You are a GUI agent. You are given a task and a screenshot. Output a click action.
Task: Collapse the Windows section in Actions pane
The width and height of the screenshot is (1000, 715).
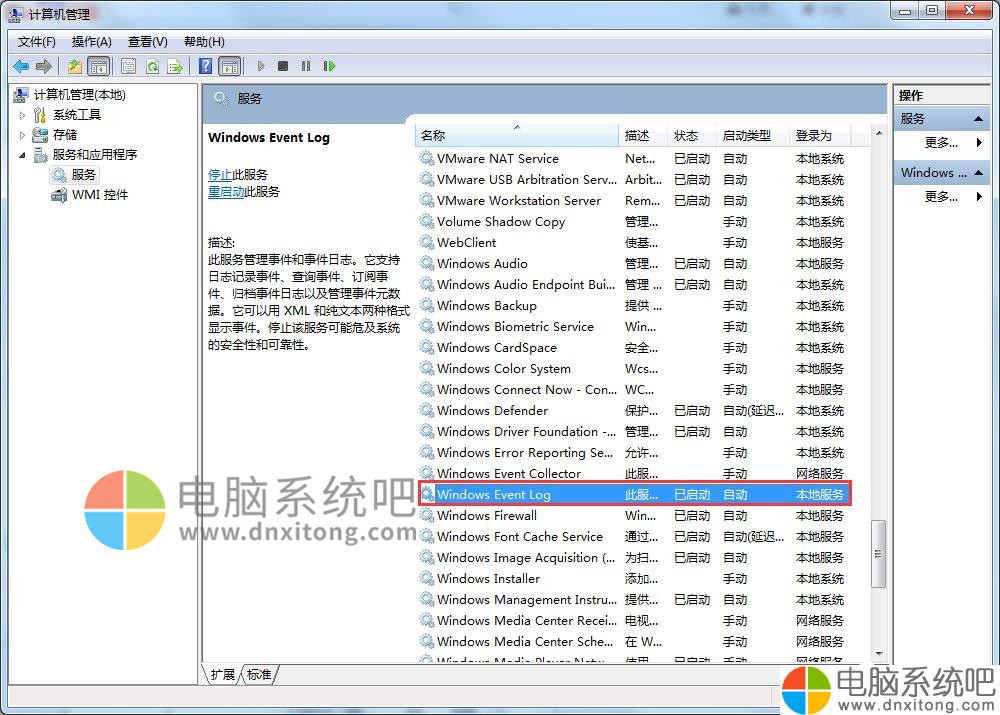click(978, 173)
